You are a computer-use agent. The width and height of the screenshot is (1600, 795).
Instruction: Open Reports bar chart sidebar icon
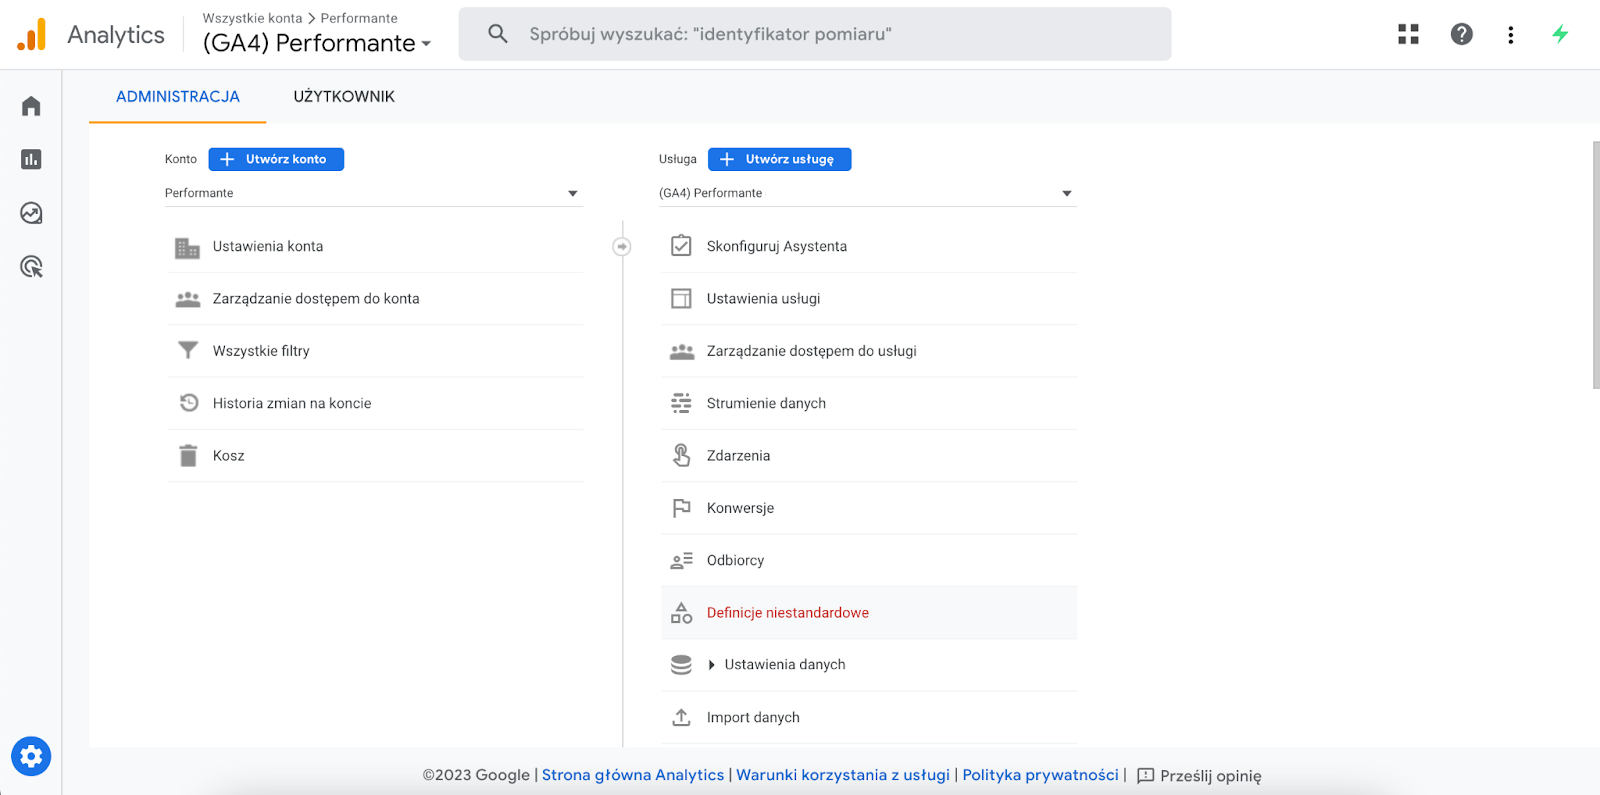coord(31,159)
